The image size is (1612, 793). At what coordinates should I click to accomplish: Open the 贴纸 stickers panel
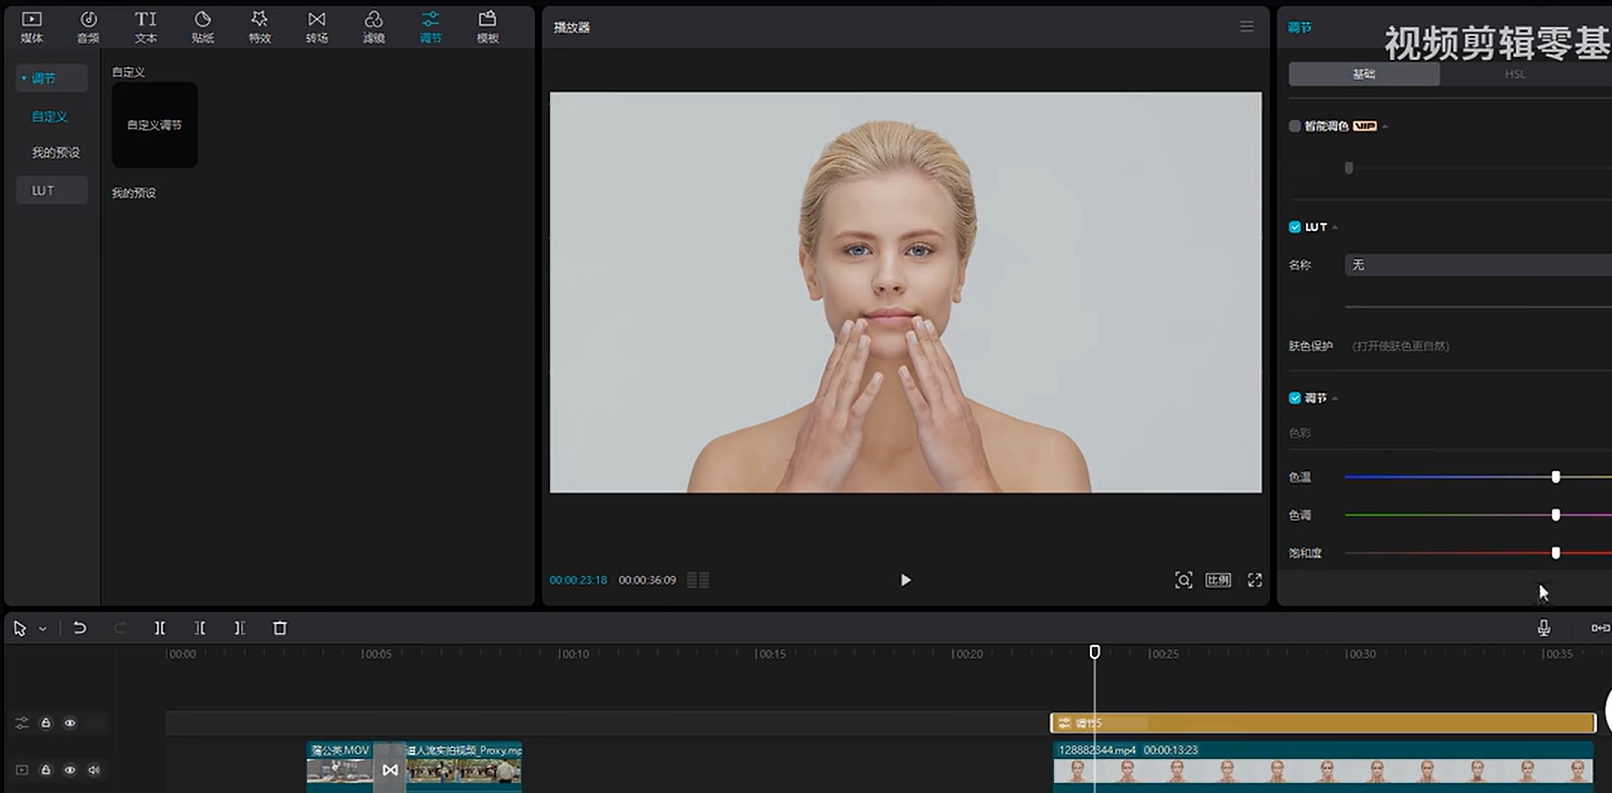[202, 26]
